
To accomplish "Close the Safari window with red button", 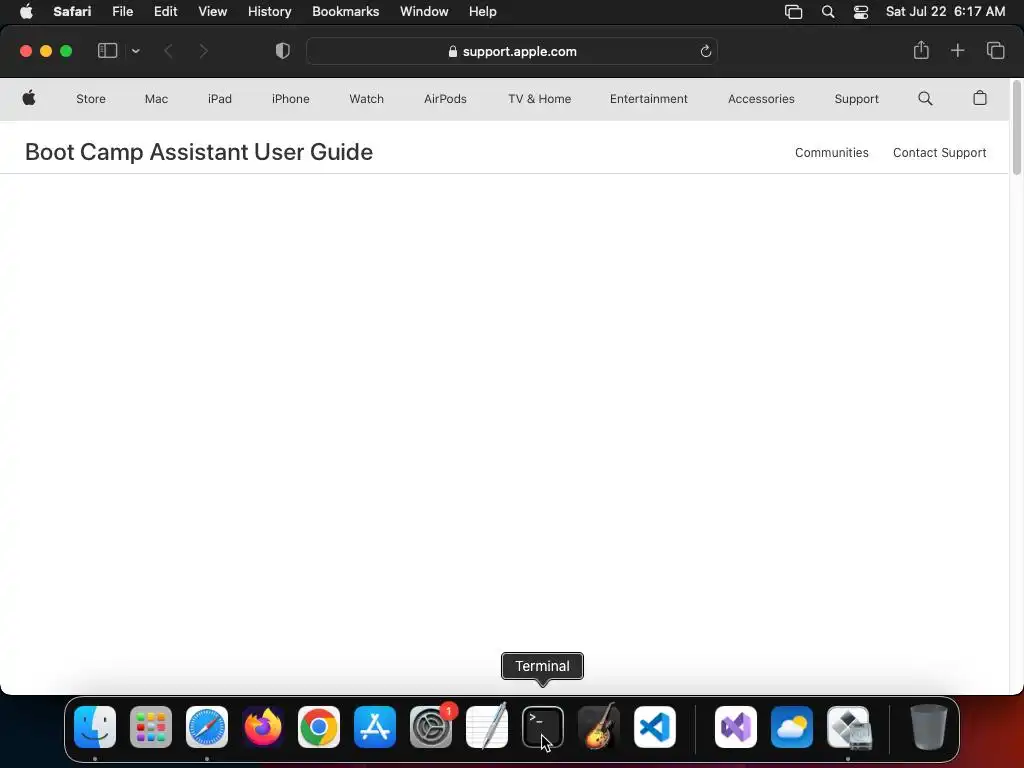I will coord(26,51).
